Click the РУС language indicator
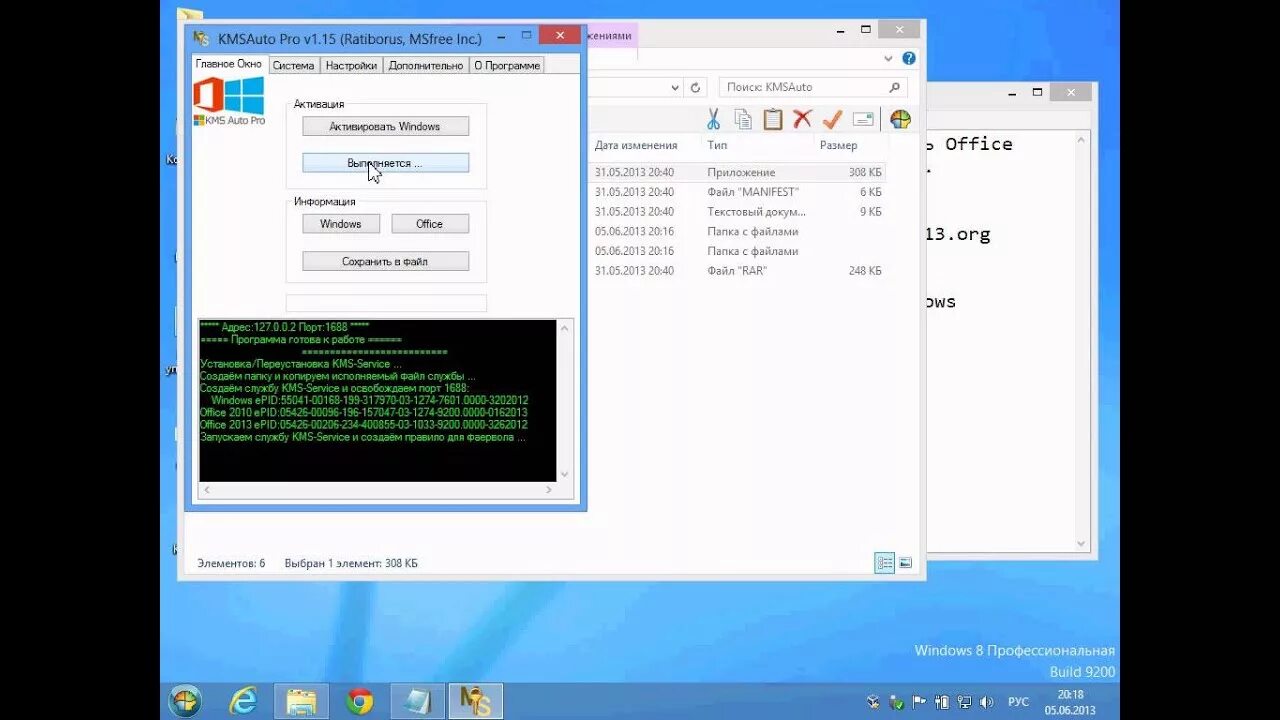The width and height of the screenshot is (1280, 720). [x=1017, y=702]
